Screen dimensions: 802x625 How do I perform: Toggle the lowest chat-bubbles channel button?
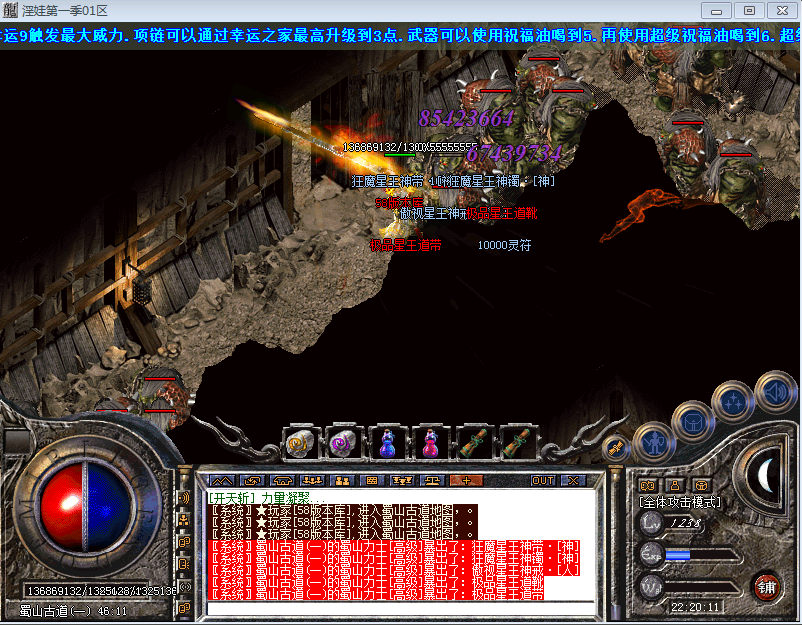184,609
